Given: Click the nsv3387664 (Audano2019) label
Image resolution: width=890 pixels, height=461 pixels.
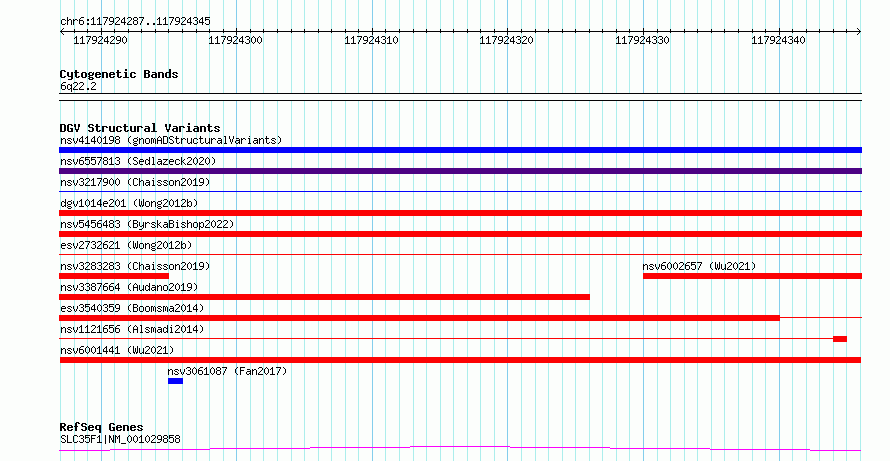Looking at the screenshot, I should [x=129, y=287].
